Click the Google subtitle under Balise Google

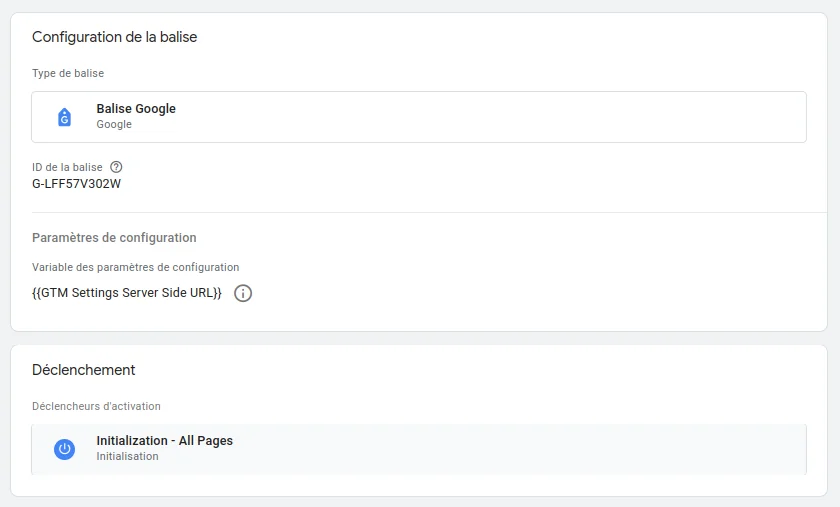point(114,125)
